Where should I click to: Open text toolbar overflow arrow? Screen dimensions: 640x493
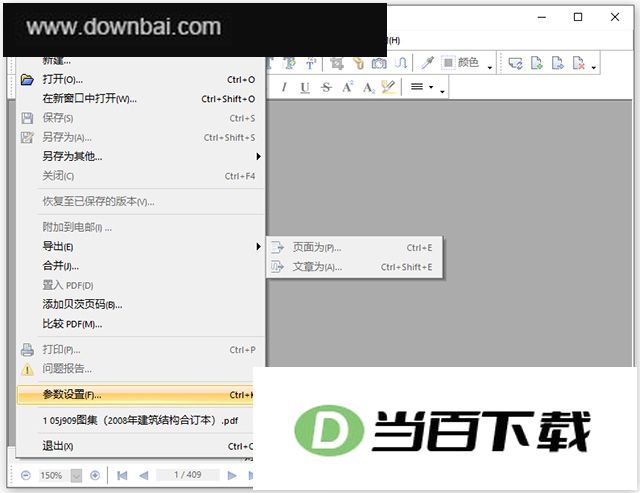pyautogui.click(x=442, y=91)
